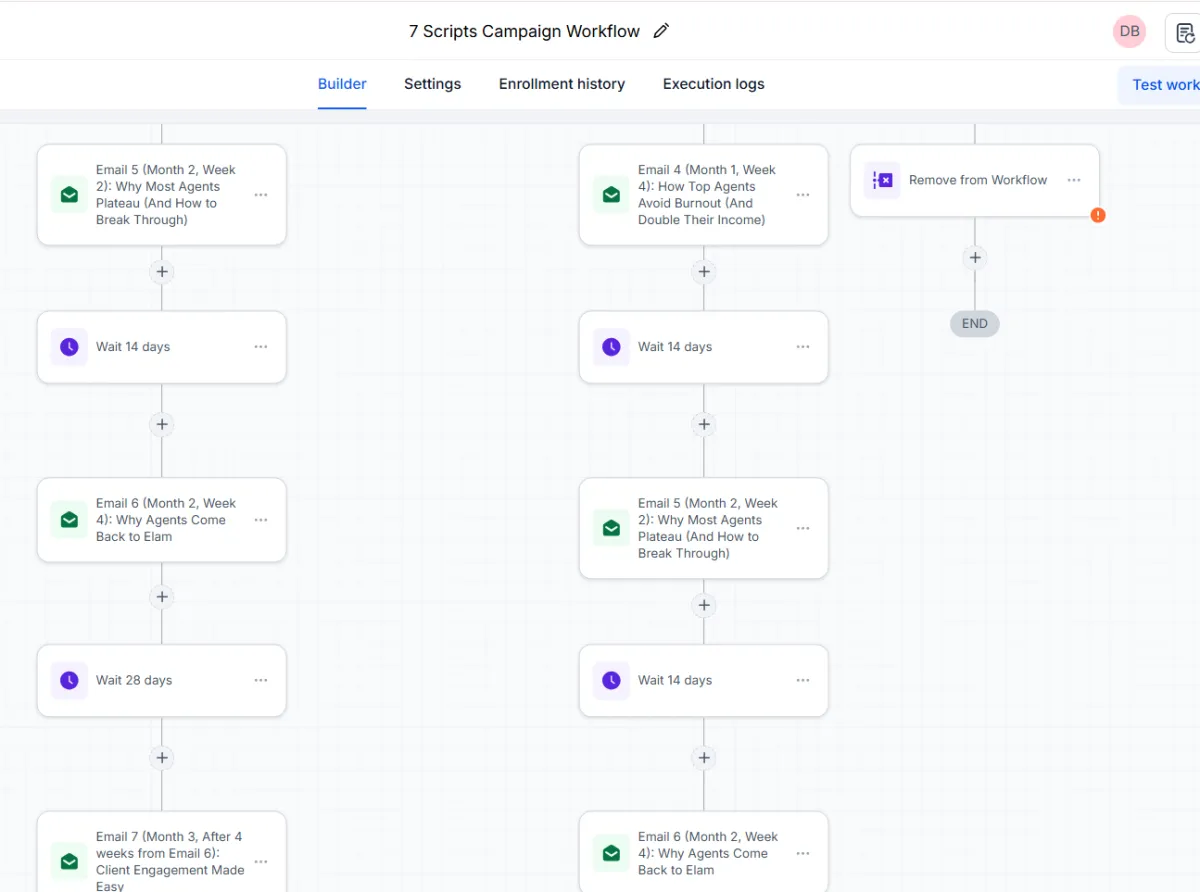Switch to the Builder tab

point(342,84)
